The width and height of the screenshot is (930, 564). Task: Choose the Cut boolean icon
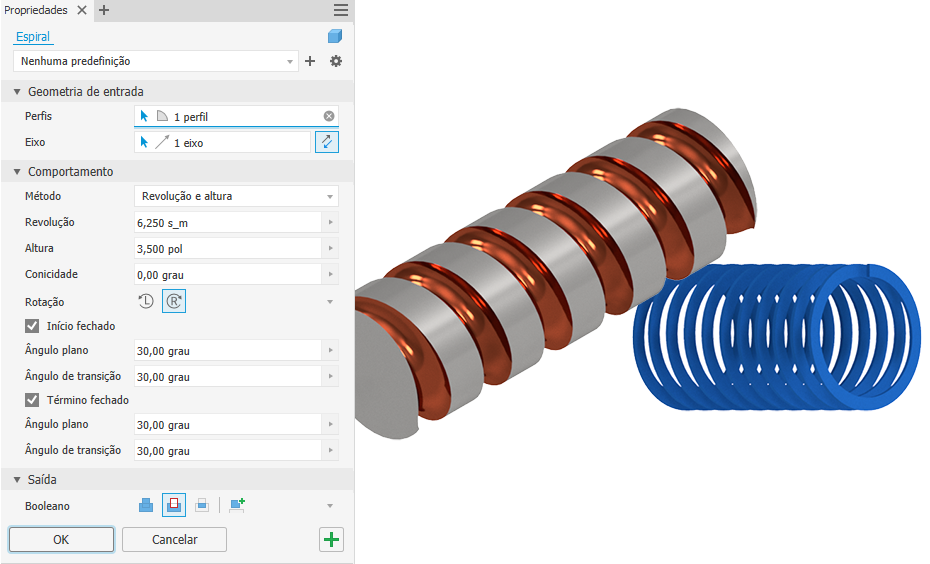(x=174, y=505)
